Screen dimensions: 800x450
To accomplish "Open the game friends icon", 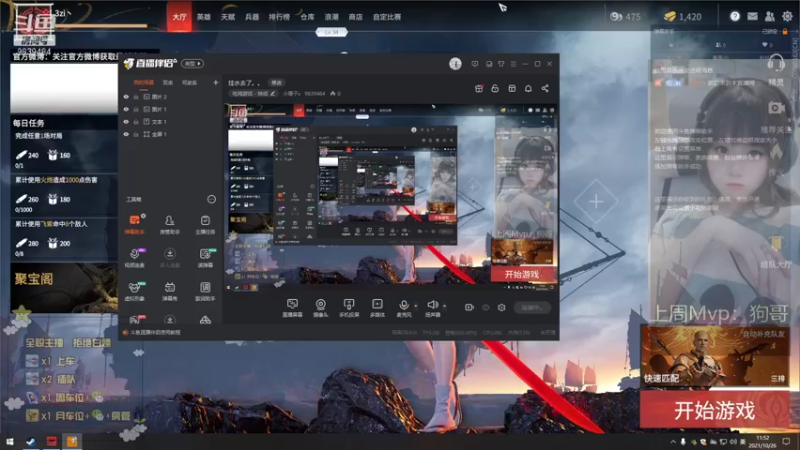I will point(769,16).
